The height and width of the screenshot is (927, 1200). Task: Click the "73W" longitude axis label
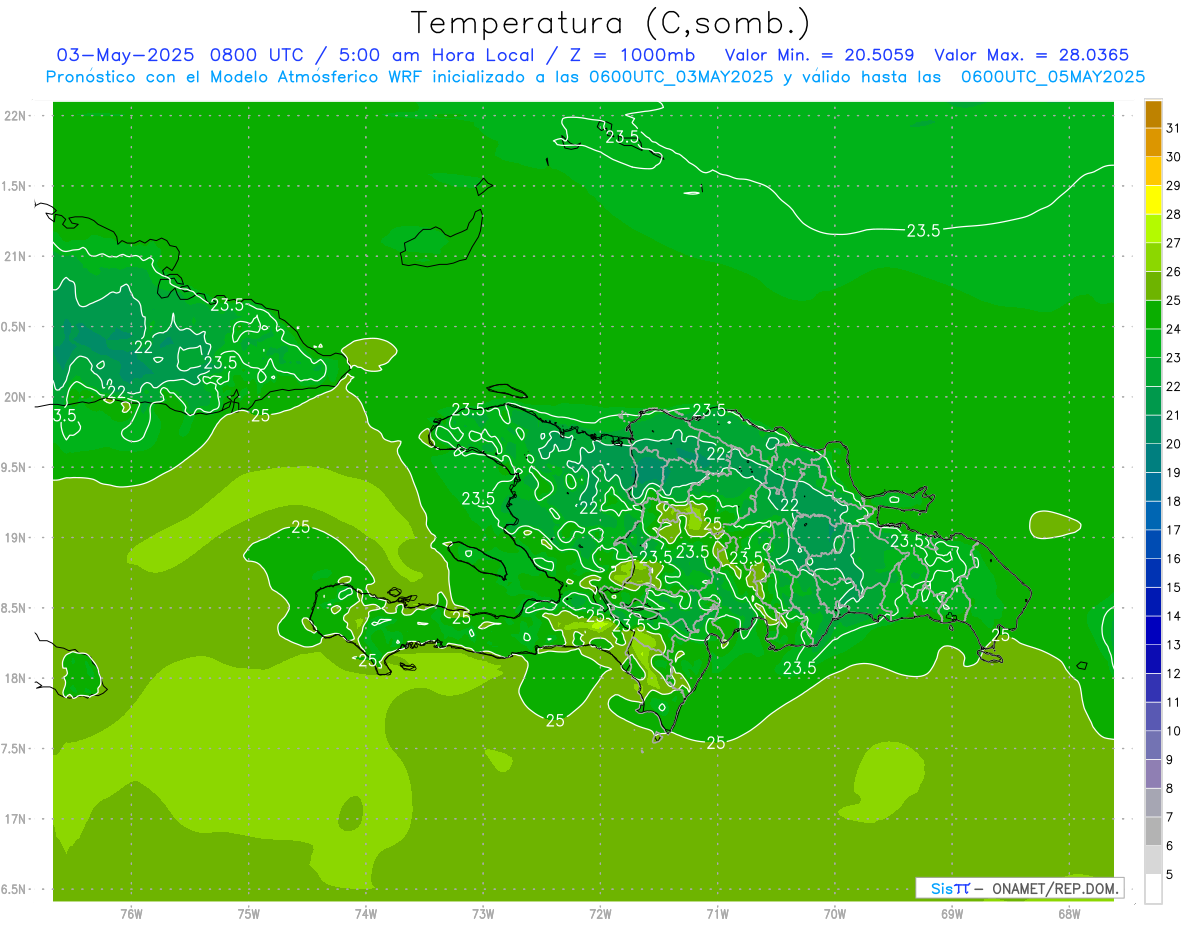coord(483,914)
